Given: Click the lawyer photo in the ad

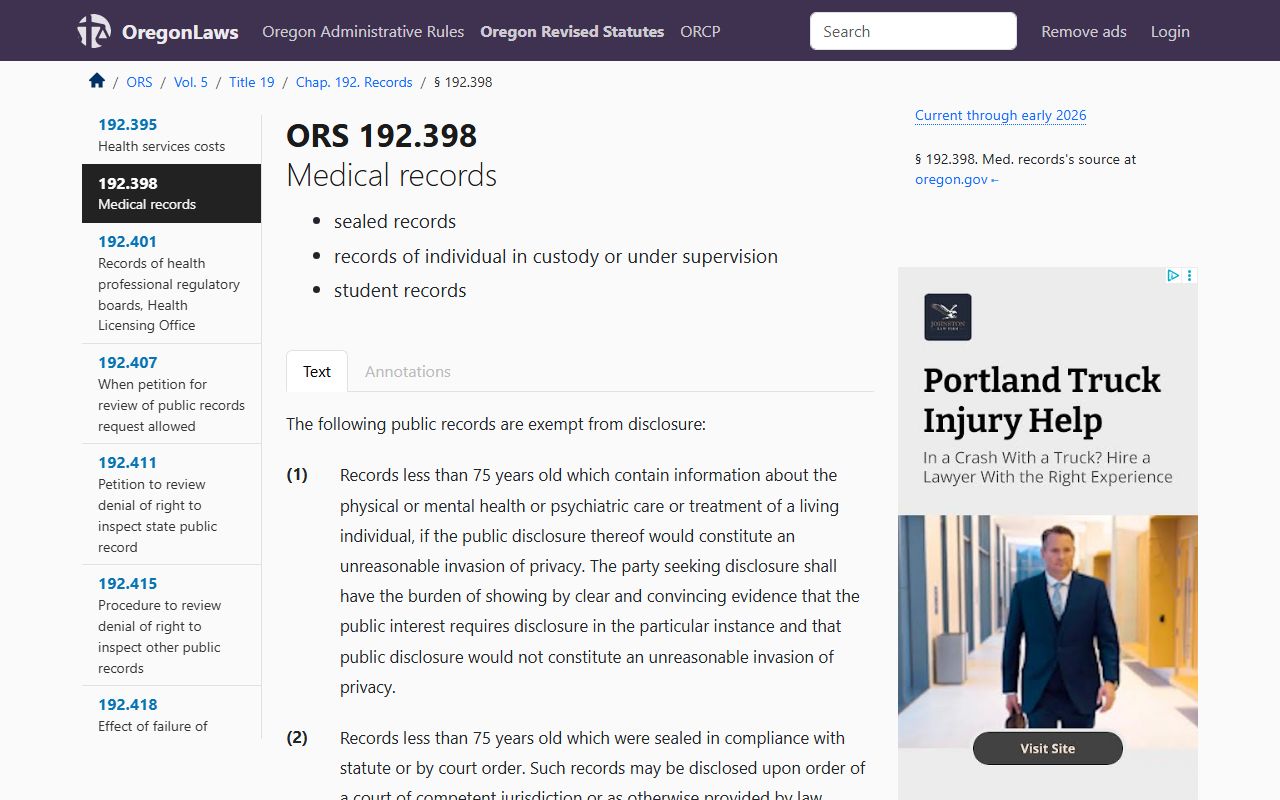Looking at the screenshot, I should pos(1047,631).
